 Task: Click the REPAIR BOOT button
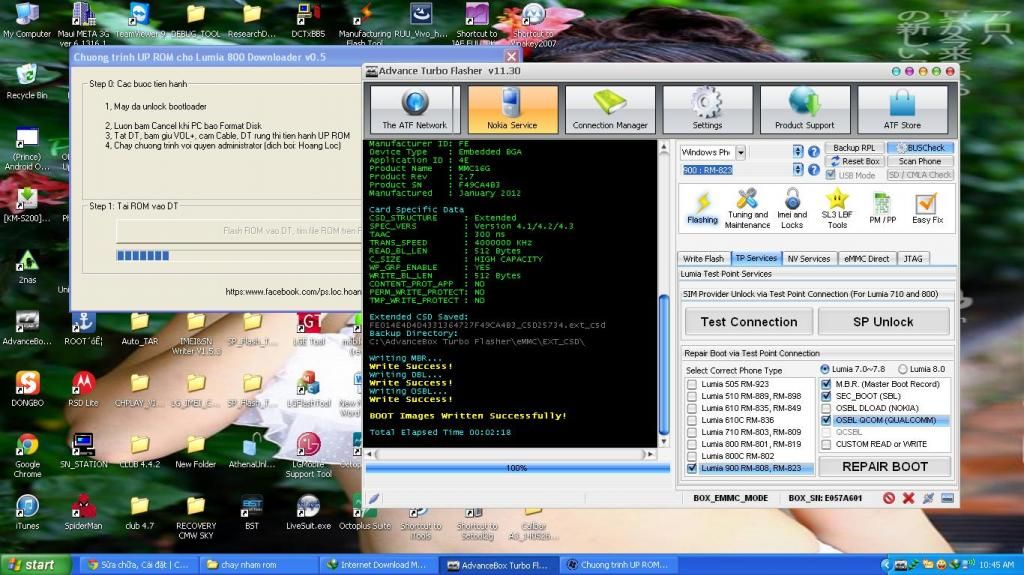[885, 467]
